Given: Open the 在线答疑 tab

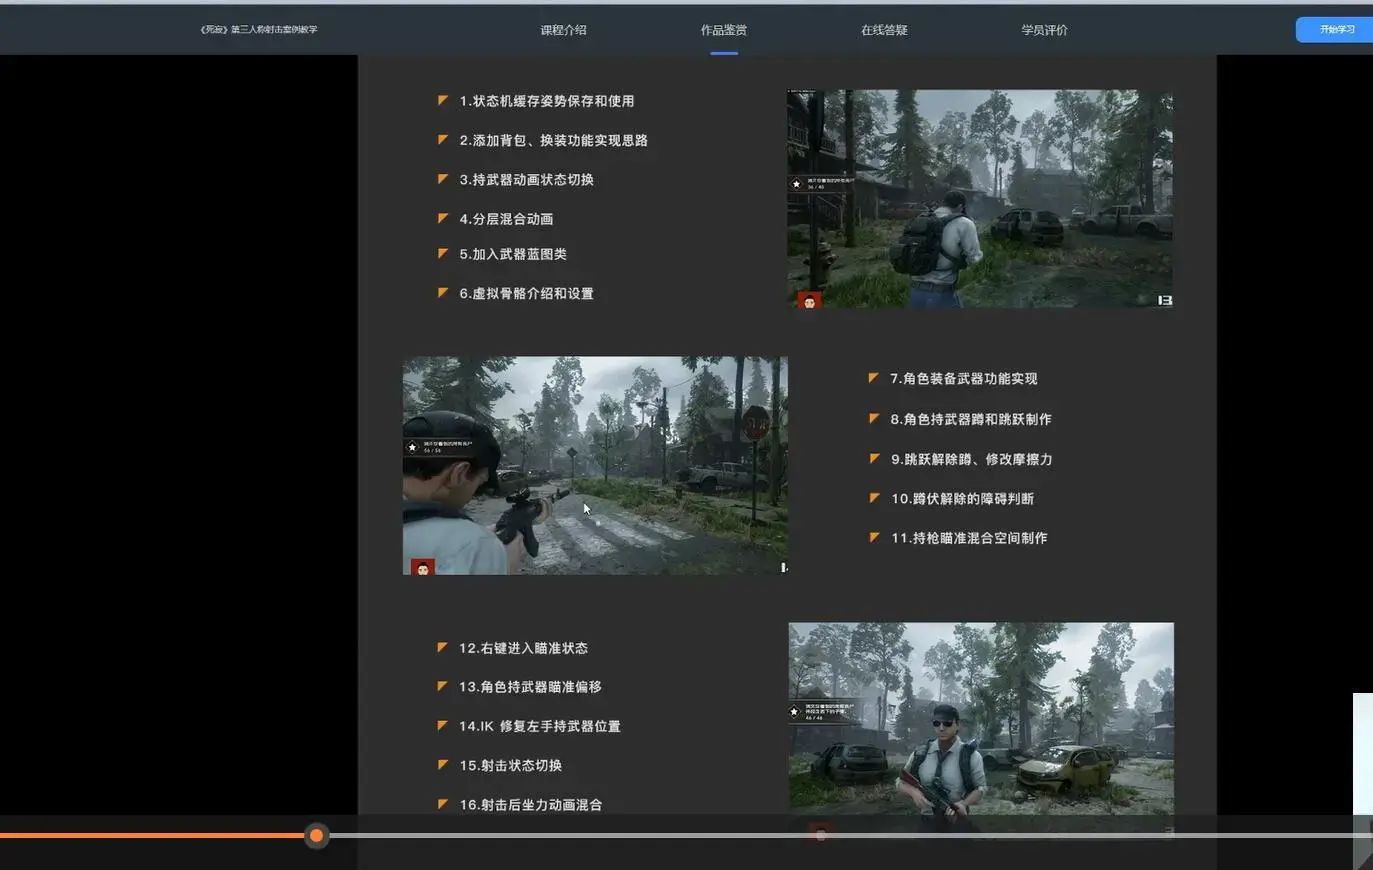Looking at the screenshot, I should point(884,30).
